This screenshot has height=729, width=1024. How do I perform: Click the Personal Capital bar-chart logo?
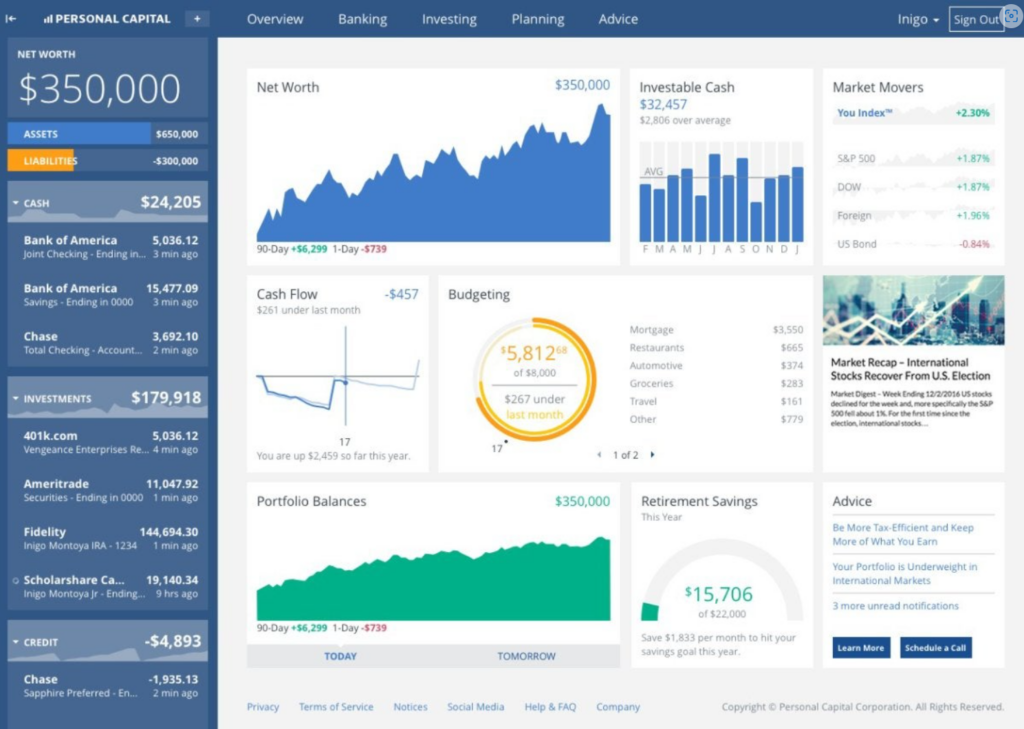[x=48, y=19]
